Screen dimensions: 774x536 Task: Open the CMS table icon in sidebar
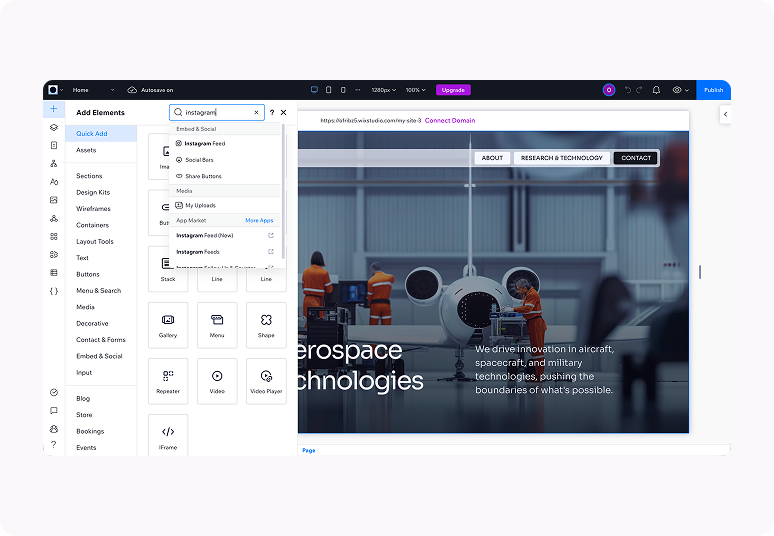point(54,272)
